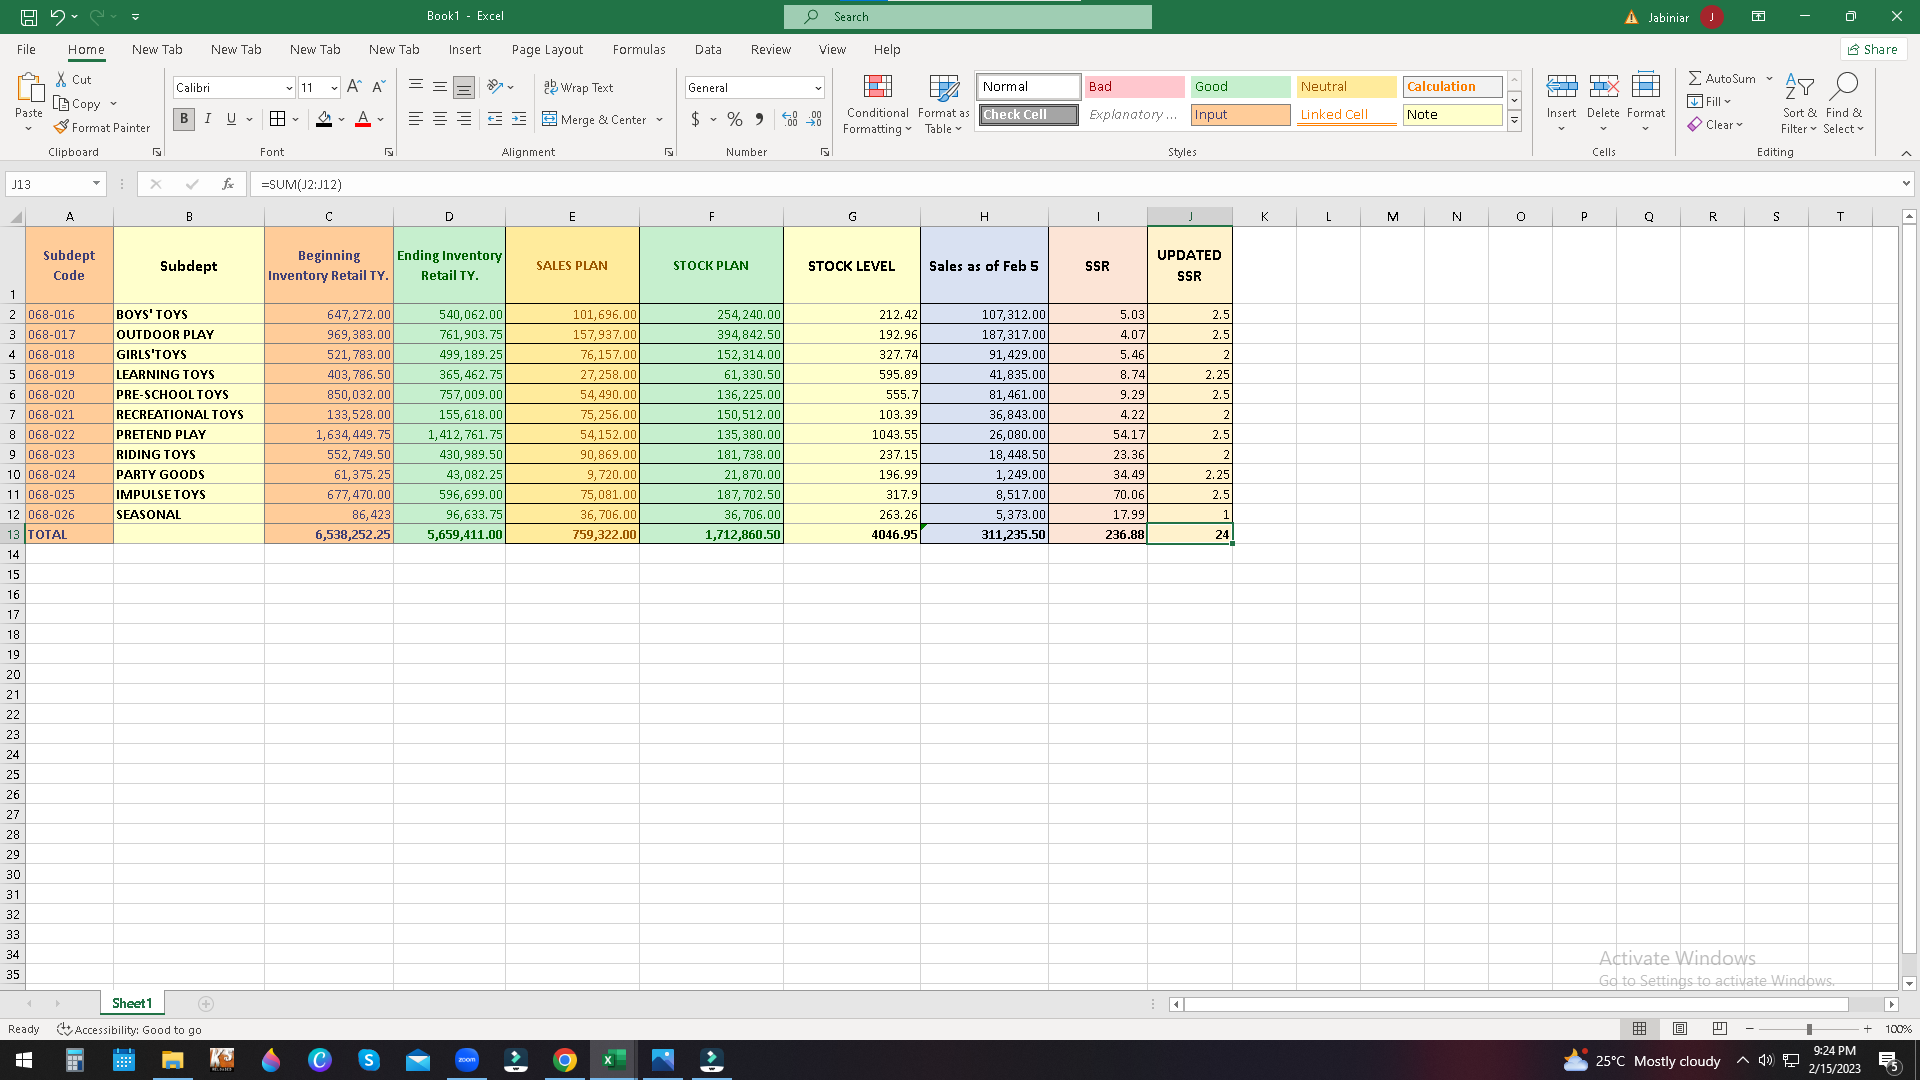Click the Share button
This screenshot has height=1080, width=1920.
[x=1873, y=49]
